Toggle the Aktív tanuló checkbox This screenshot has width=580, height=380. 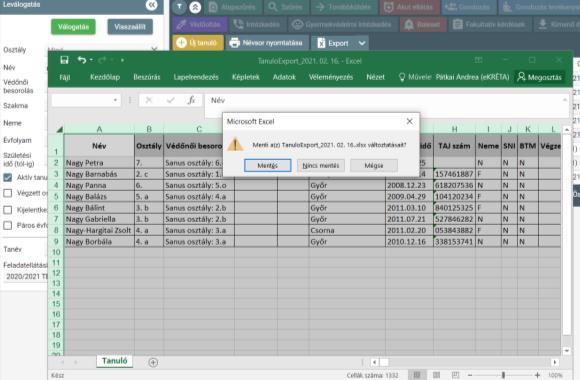click(x=7, y=177)
